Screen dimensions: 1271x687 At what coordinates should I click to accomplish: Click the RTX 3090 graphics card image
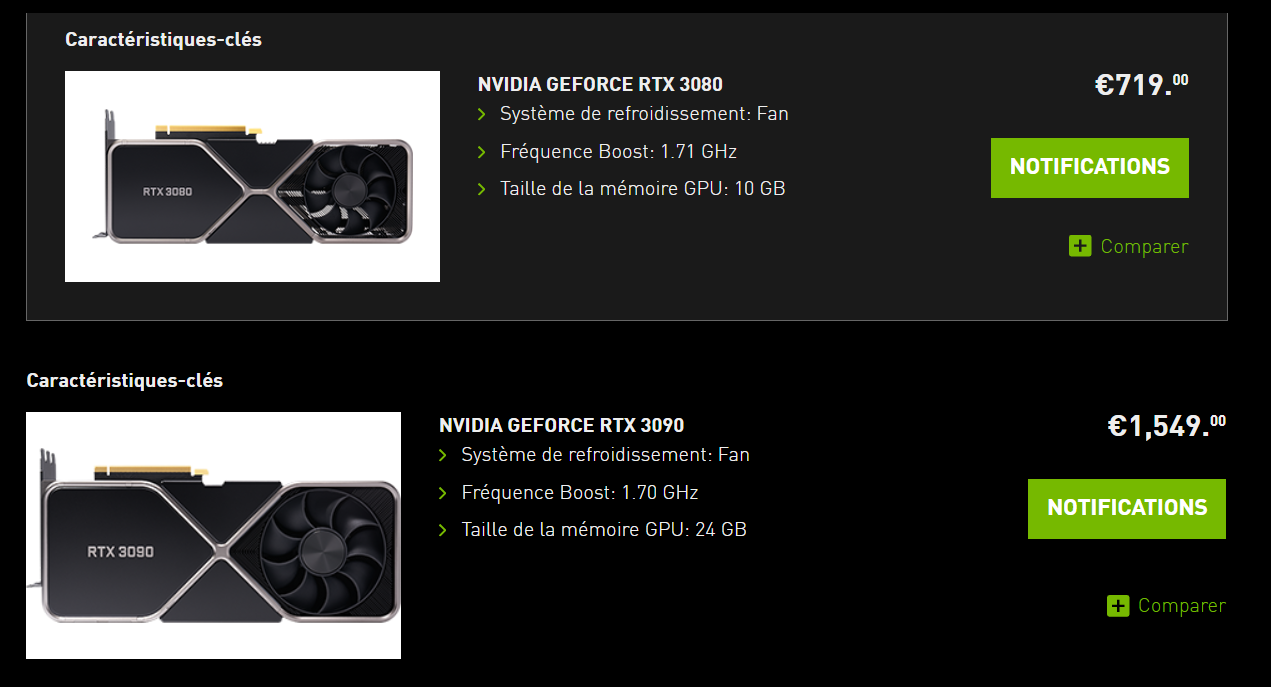[x=213, y=535]
